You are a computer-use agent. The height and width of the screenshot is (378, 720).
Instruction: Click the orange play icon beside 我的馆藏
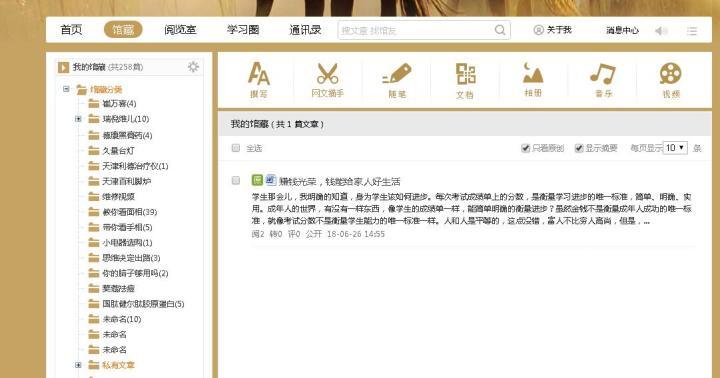[63, 68]
